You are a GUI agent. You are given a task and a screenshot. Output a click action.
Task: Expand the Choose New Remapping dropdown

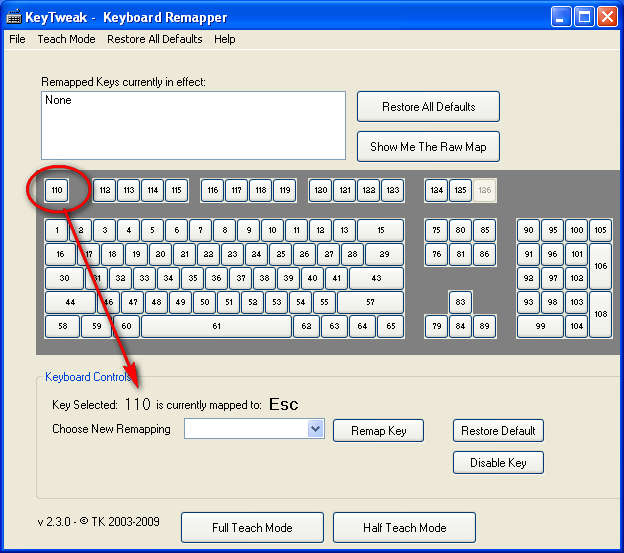(x=316, y=428)
